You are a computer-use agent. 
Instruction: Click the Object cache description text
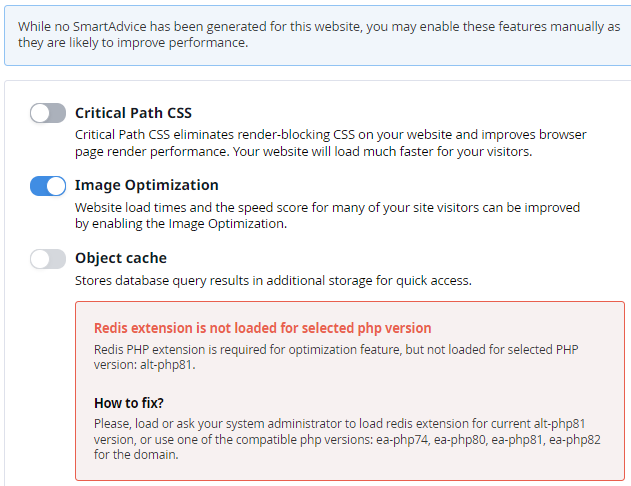(x=273, y=281)
